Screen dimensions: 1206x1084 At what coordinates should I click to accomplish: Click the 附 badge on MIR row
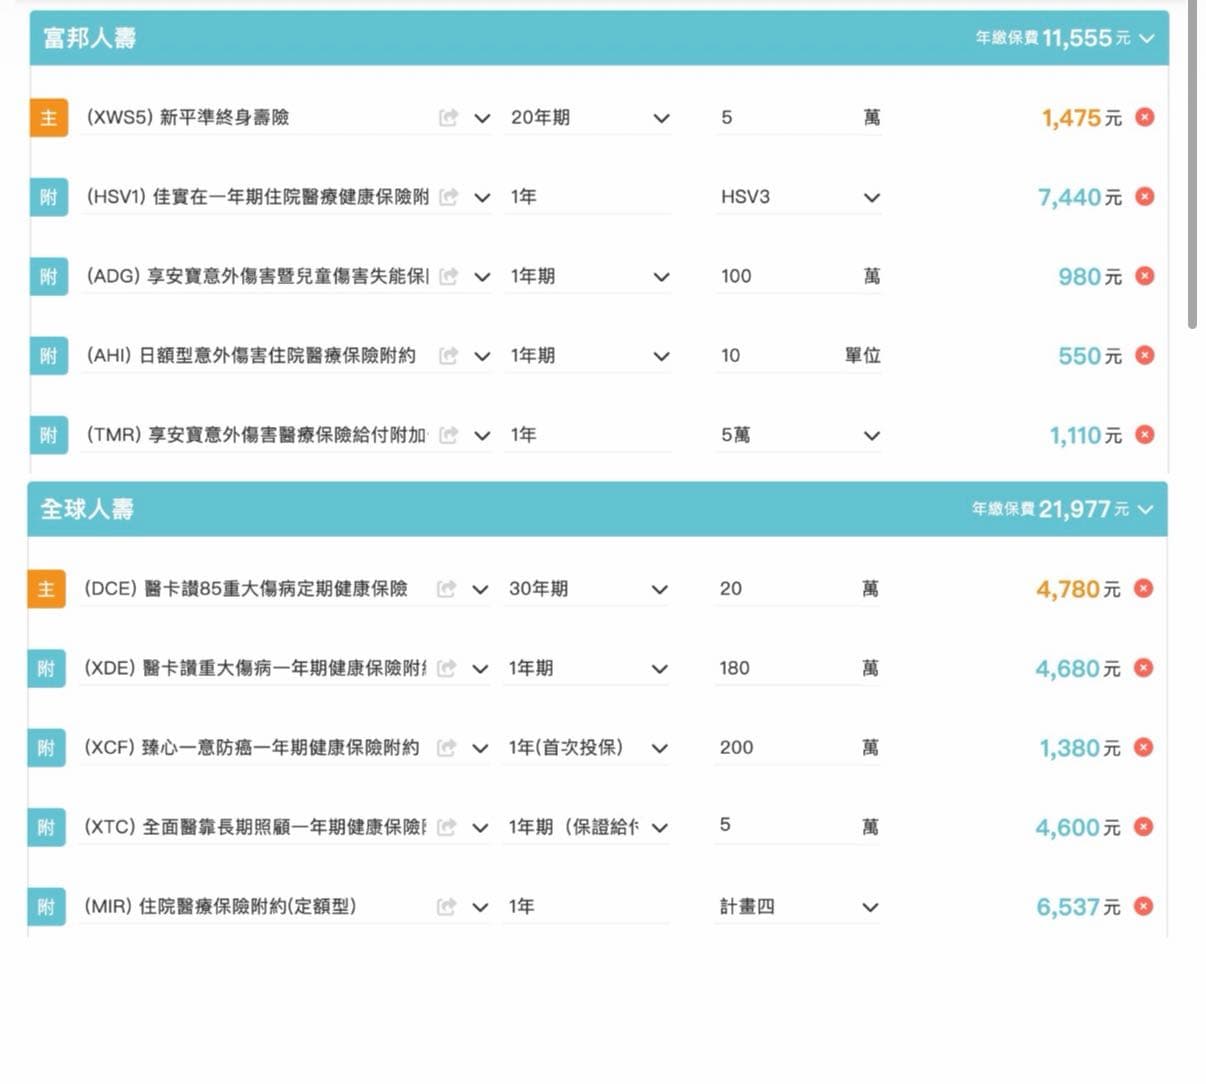pos(46,907)
